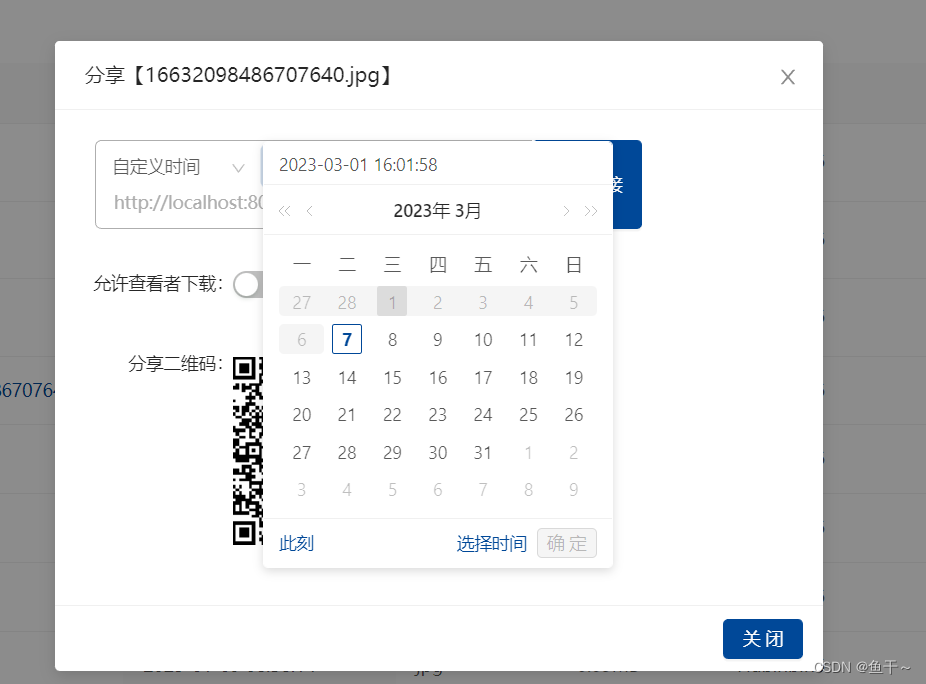Go to next month with right arrow
This screenshot has height=684, width=926.
566,211
